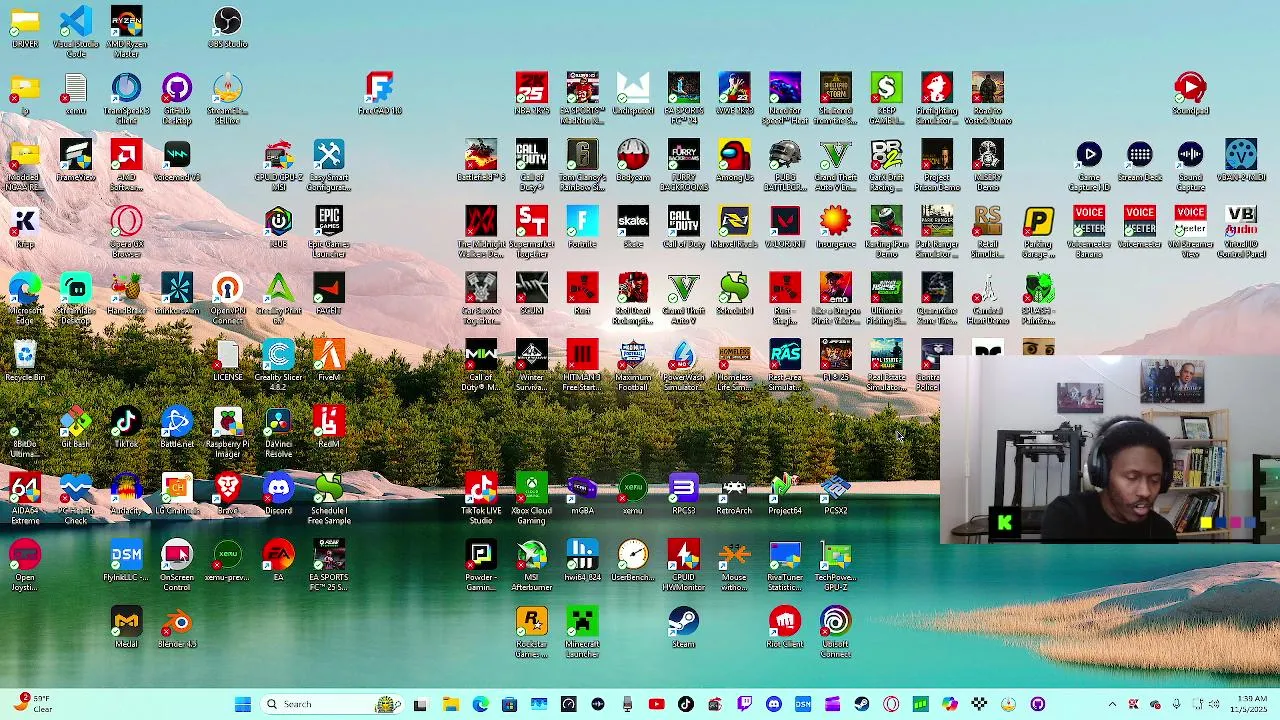
Task: Open the NBA 2K25 game icon
Action: 531,94
